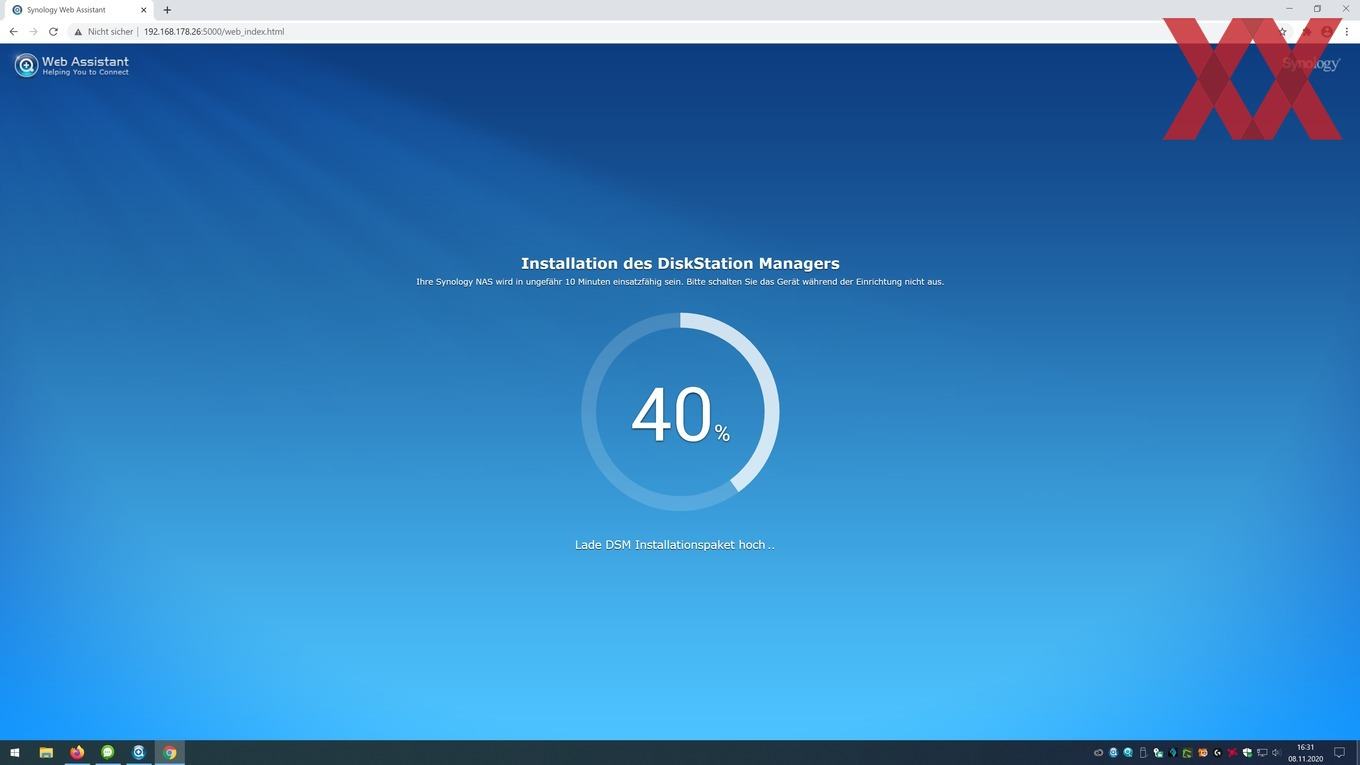The image size is (1360, 765).
Task: Click the second Synology Assistant tray icon
Action: point(1128,753)
